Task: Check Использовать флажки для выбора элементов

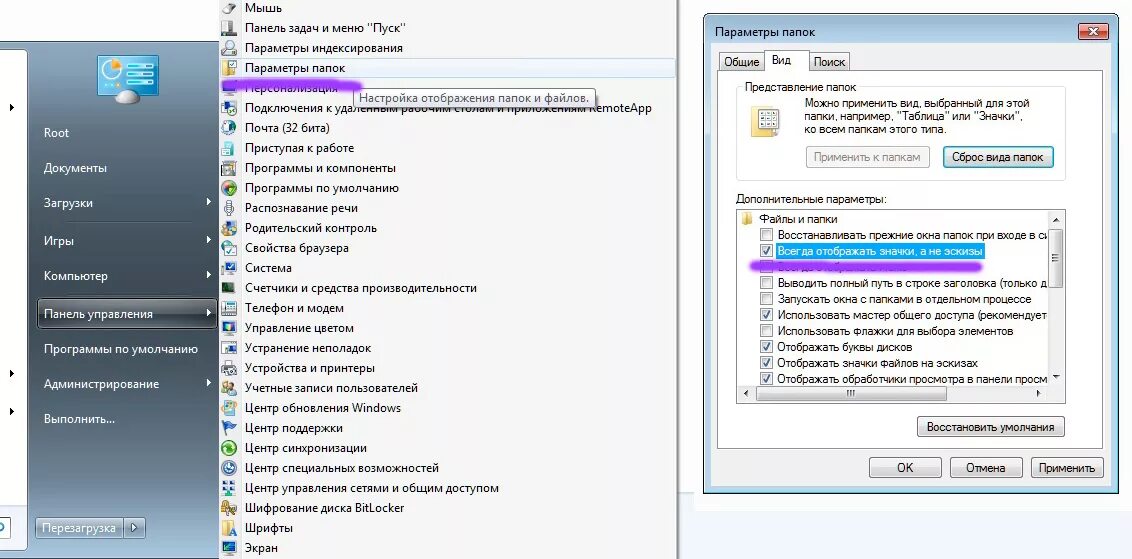Action: (x=767, y=331)
